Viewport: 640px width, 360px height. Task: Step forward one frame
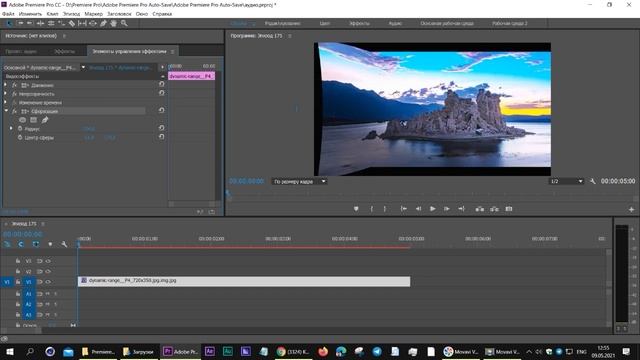pyautogui.click(x=447, y=209)
